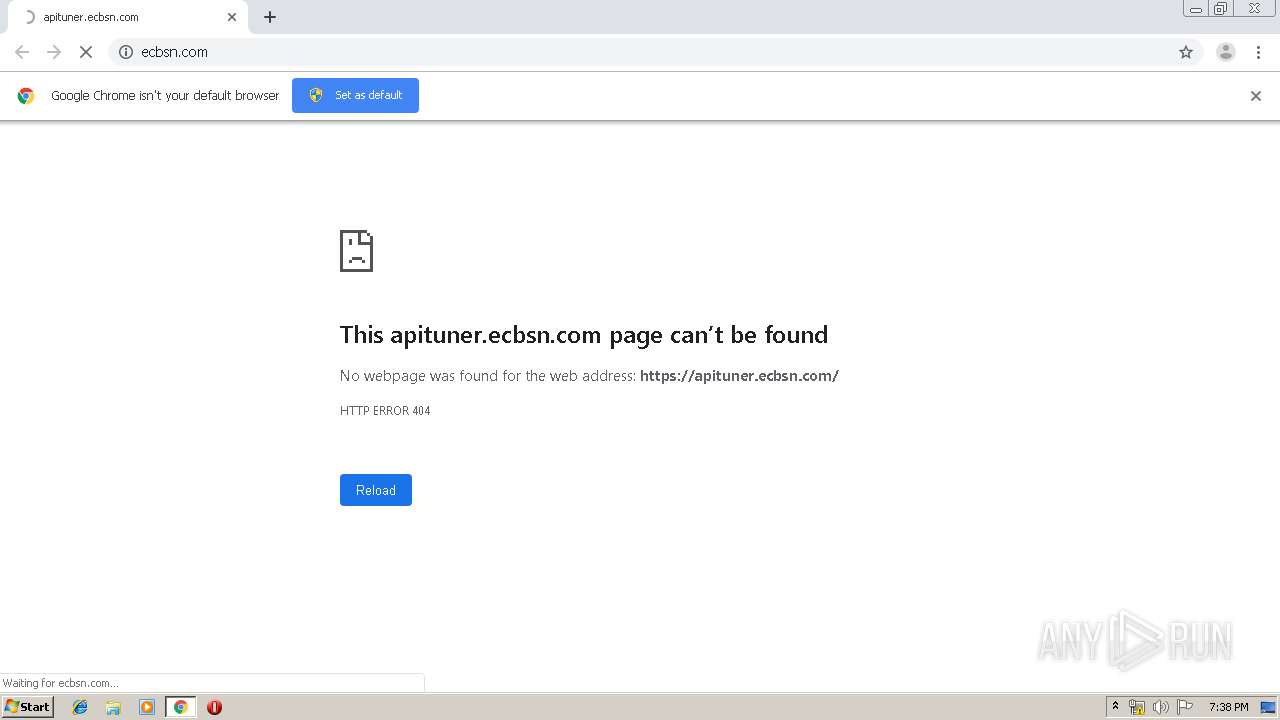Click the Chrome logo in the infobar
The image size is (1280, 720).
coord(26,96)
